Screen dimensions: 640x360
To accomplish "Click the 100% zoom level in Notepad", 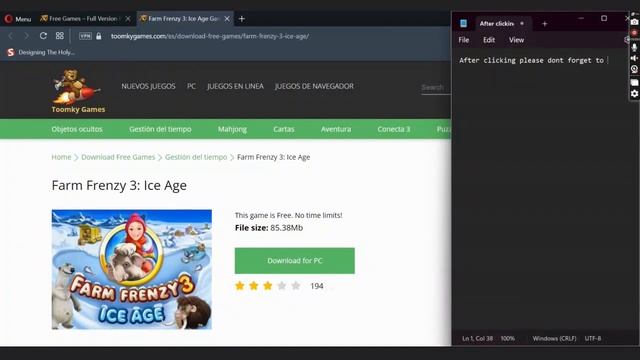I will pos(508,338).
